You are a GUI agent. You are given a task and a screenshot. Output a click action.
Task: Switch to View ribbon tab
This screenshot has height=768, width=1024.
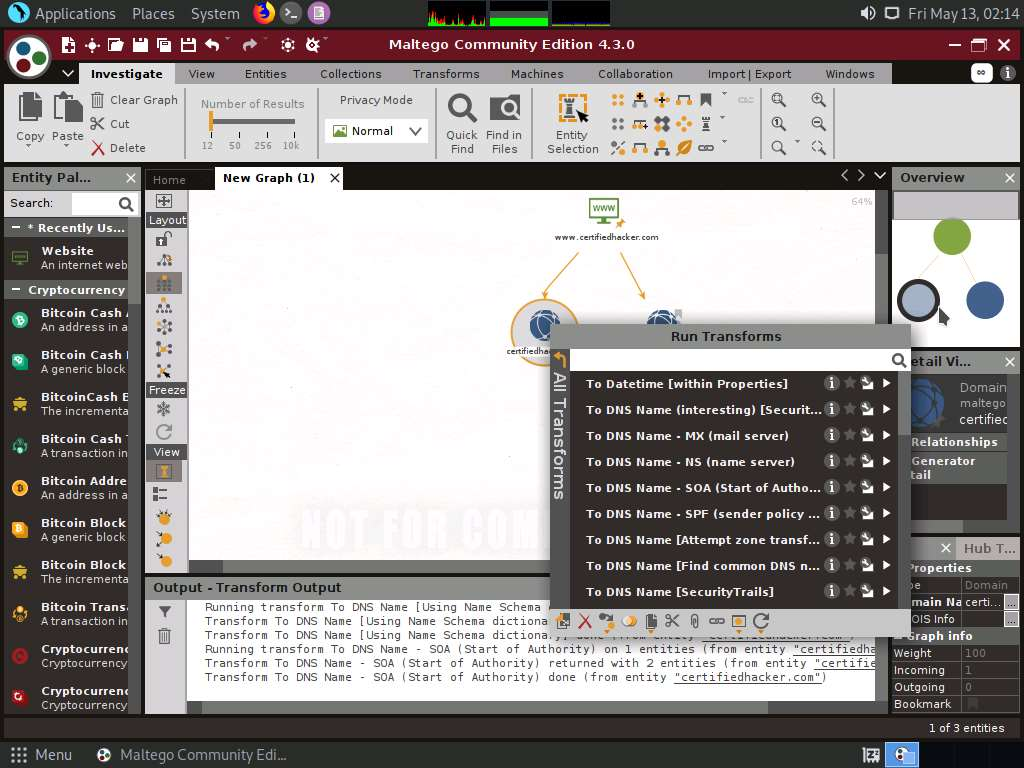tap(201, 74)
